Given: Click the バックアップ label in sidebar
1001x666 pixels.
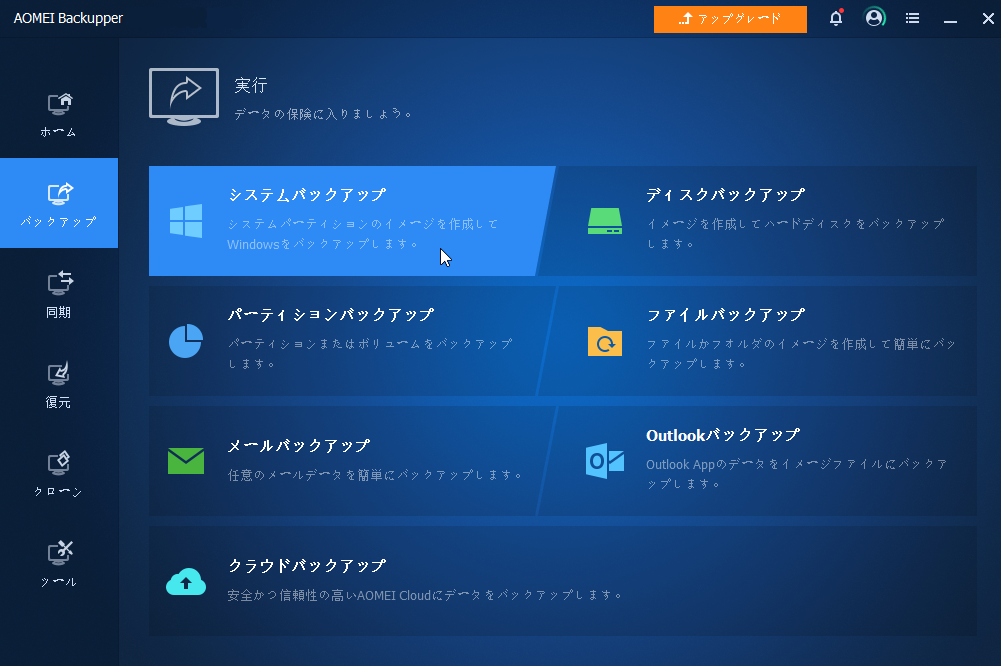Looking at the screenshot, I should coord(58,222).
